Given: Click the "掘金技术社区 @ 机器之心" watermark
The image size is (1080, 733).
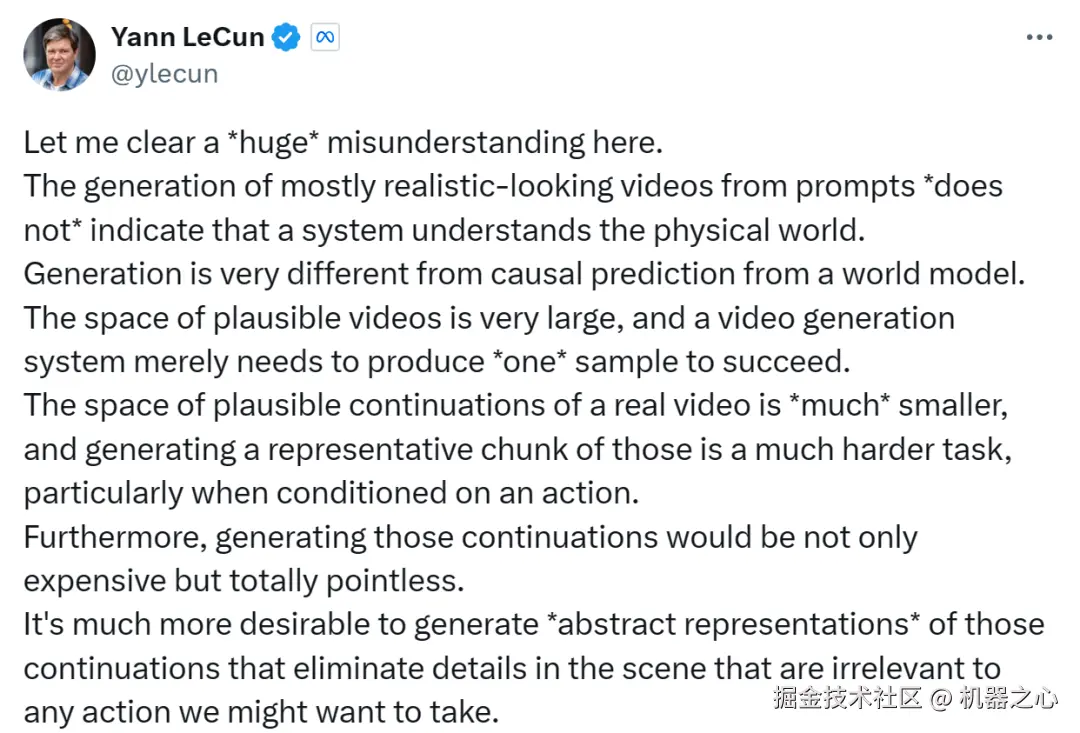Looking at the screenshot, I should [914, 699].
